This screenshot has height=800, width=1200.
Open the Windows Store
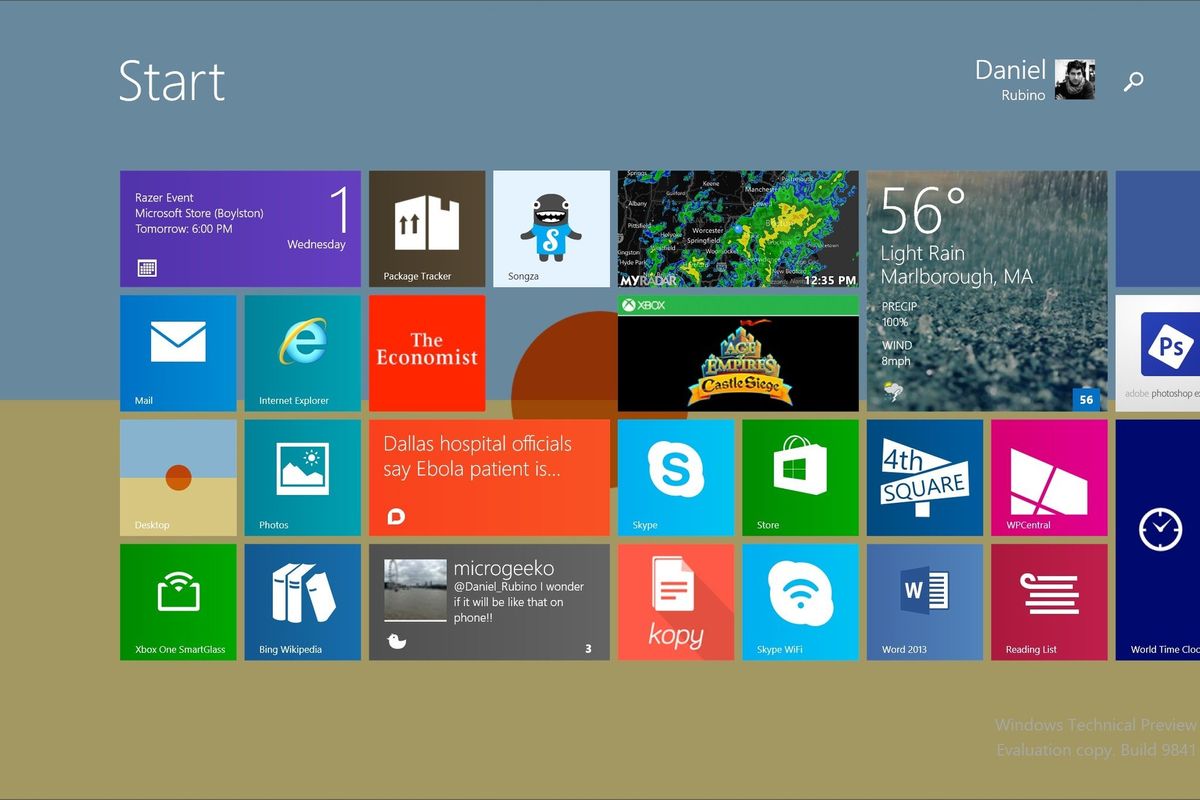click(x=800, y=477)
